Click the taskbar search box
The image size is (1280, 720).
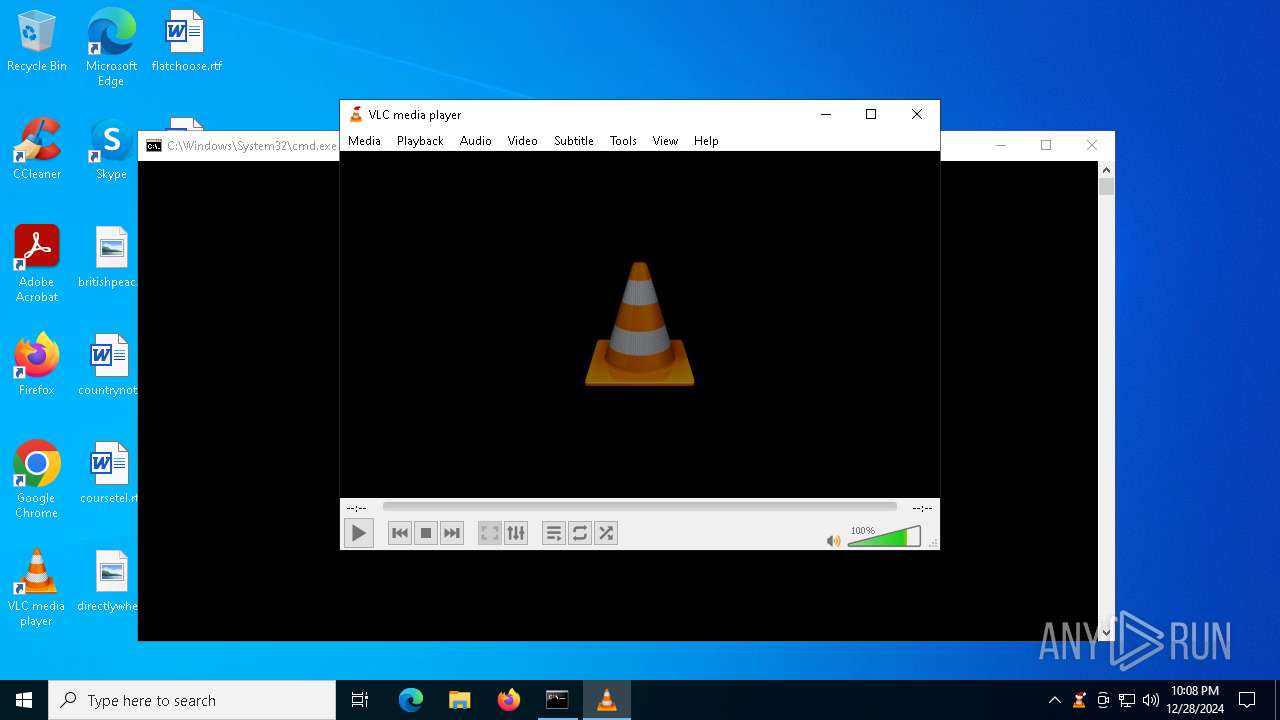coord(192,700)
